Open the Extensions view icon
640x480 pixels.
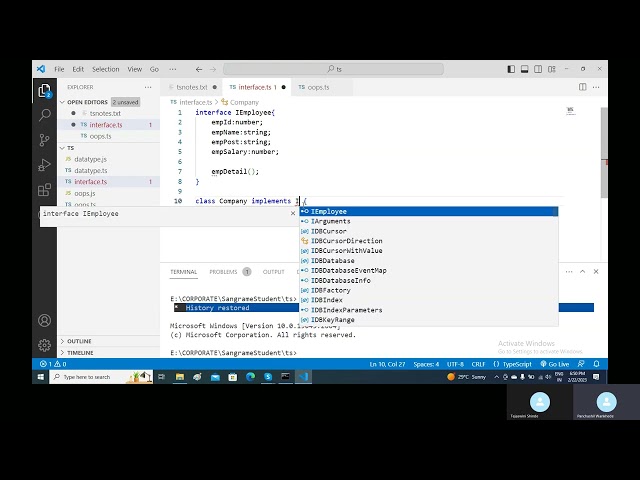44,190
